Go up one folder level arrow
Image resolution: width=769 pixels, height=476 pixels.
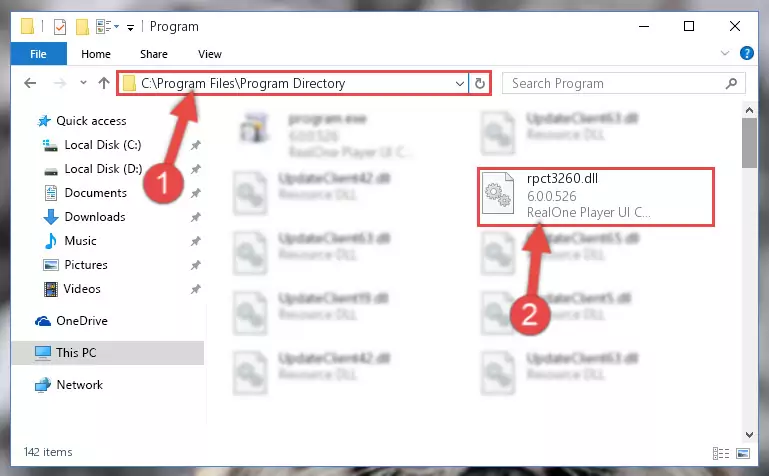point(103,83)
